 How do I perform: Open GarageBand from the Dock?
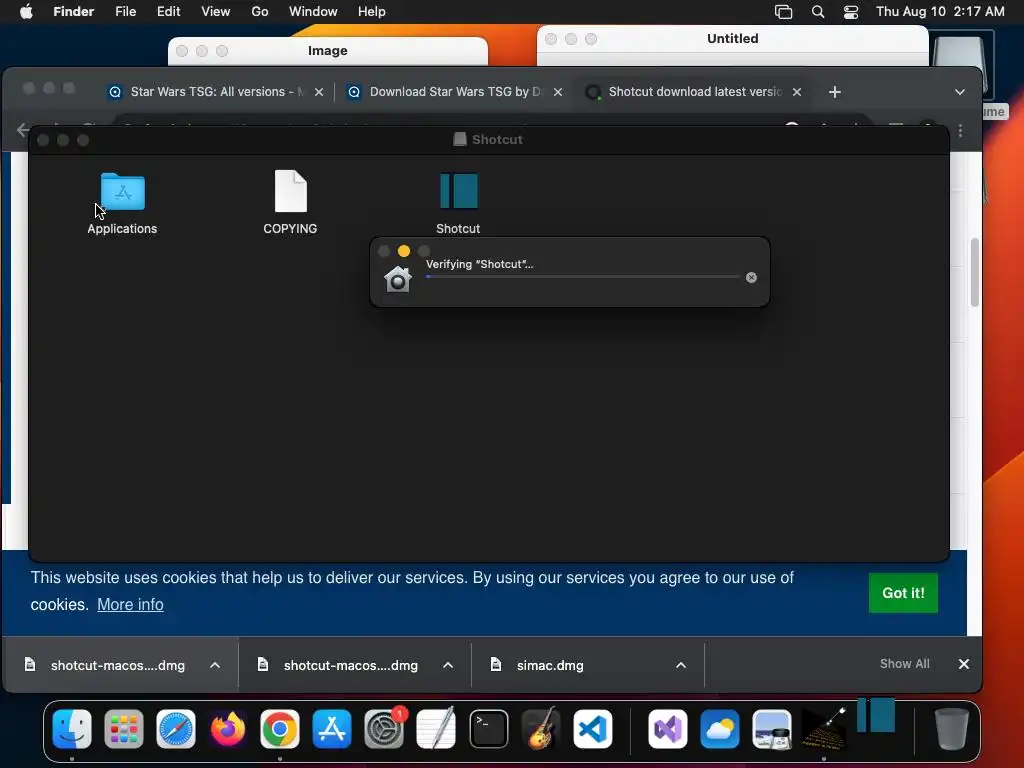click(x=541, y=728)
